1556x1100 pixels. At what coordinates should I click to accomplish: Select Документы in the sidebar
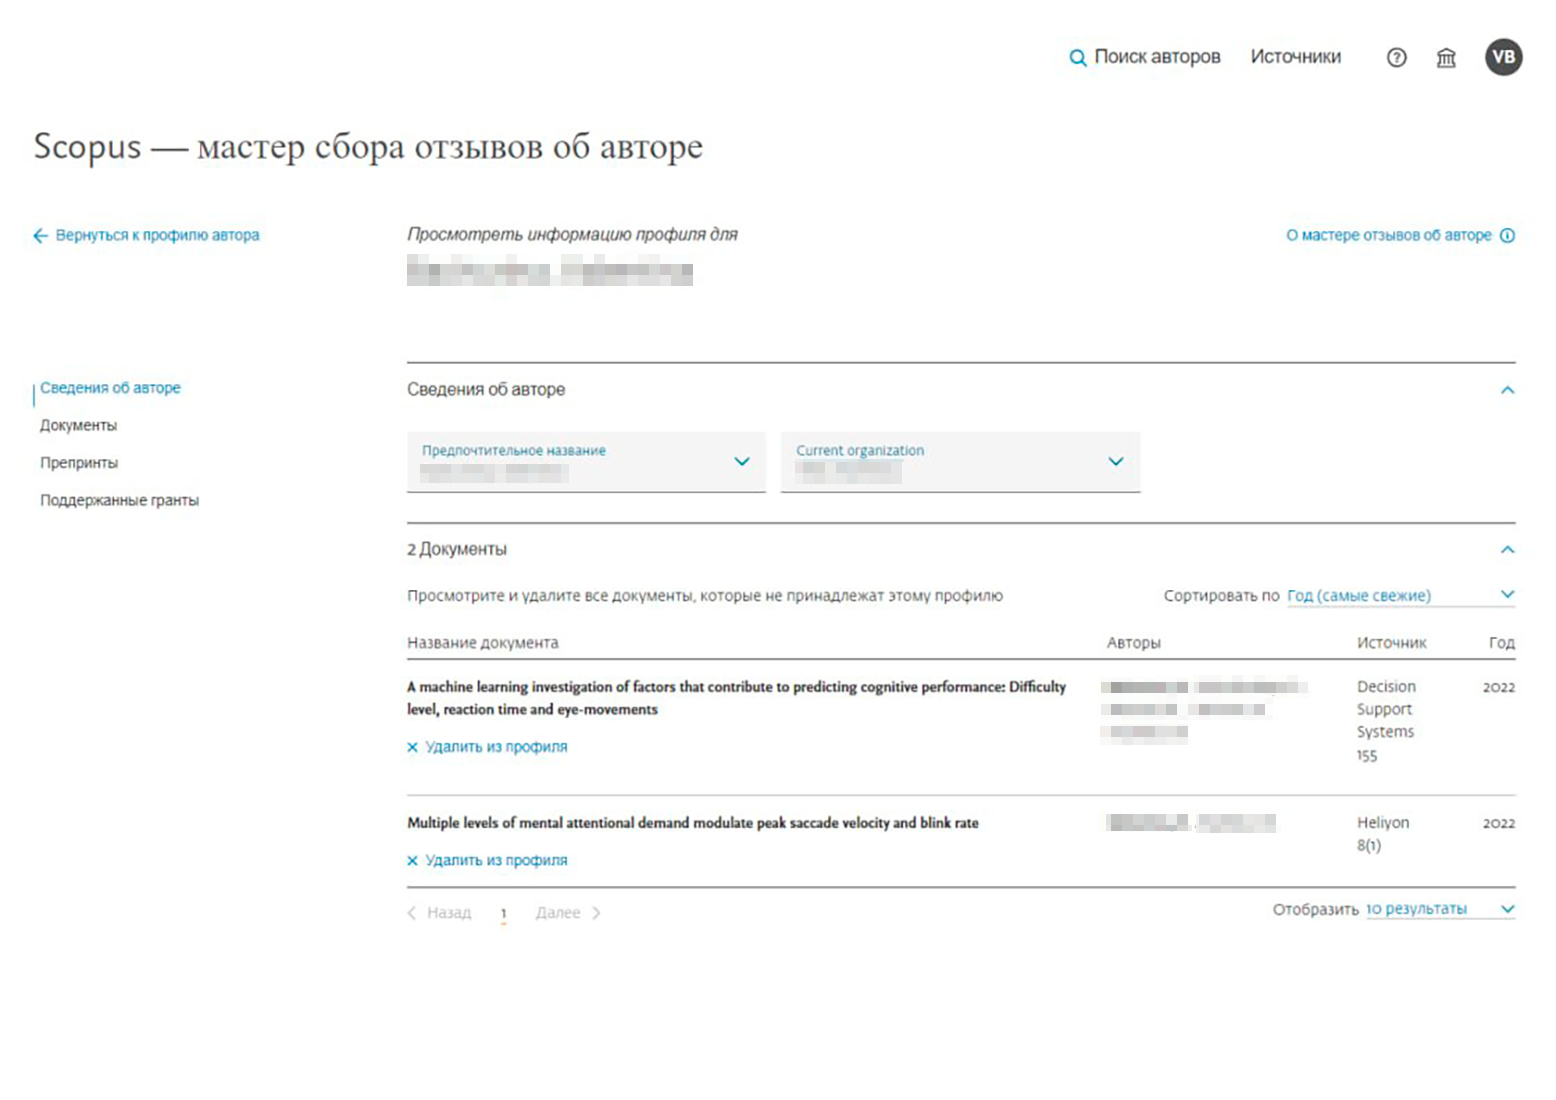[x=78, y=426]
